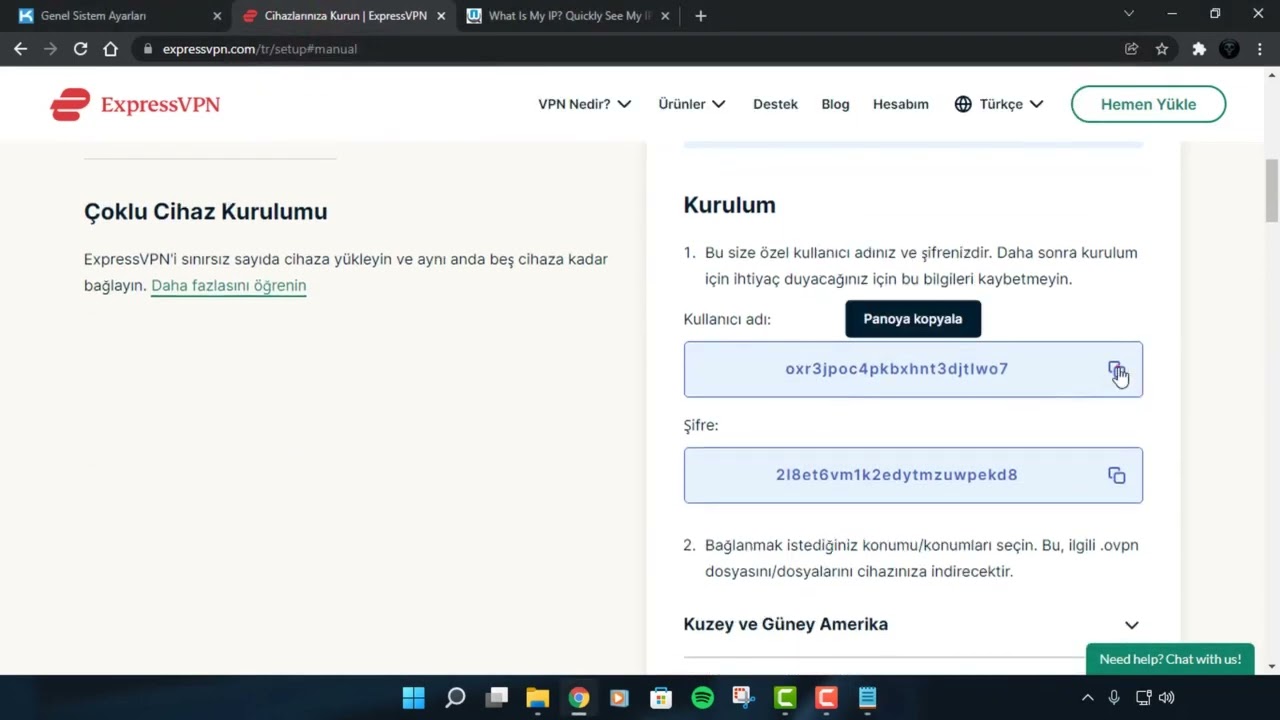
Task: Click the Kullanıcı adı: label
Action: click(x=727, y=319)
